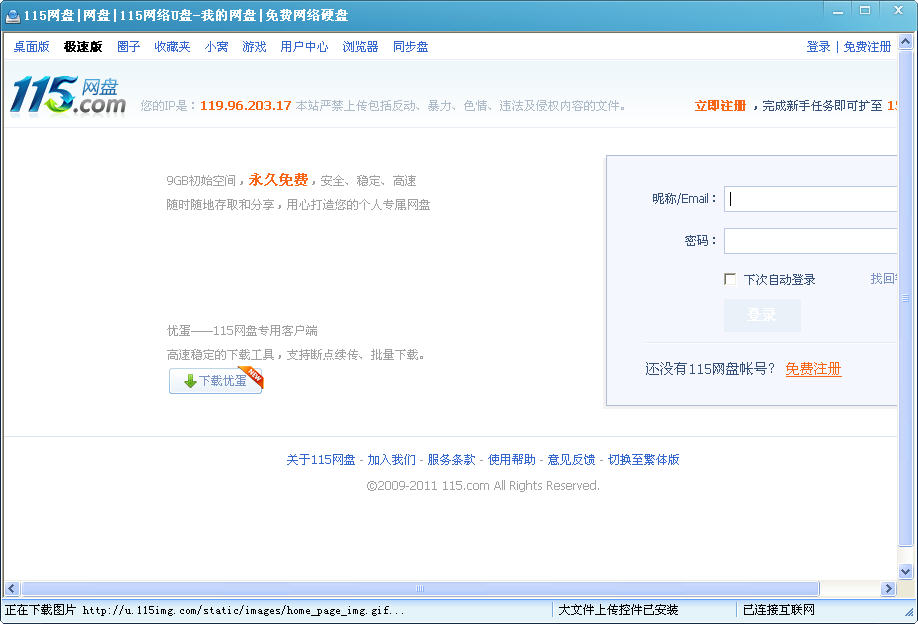Click the vertical scrollbar thumb
918x624 pixels.
pos(906,297)
